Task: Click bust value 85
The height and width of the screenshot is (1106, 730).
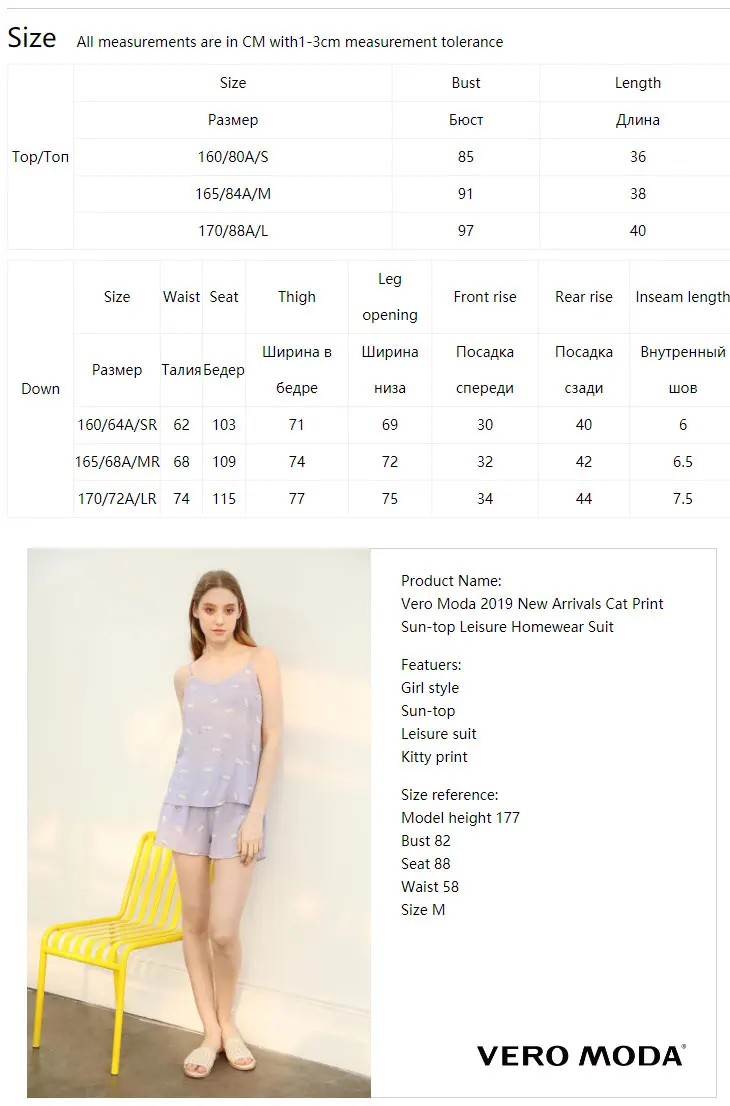Action: (466, 157)
